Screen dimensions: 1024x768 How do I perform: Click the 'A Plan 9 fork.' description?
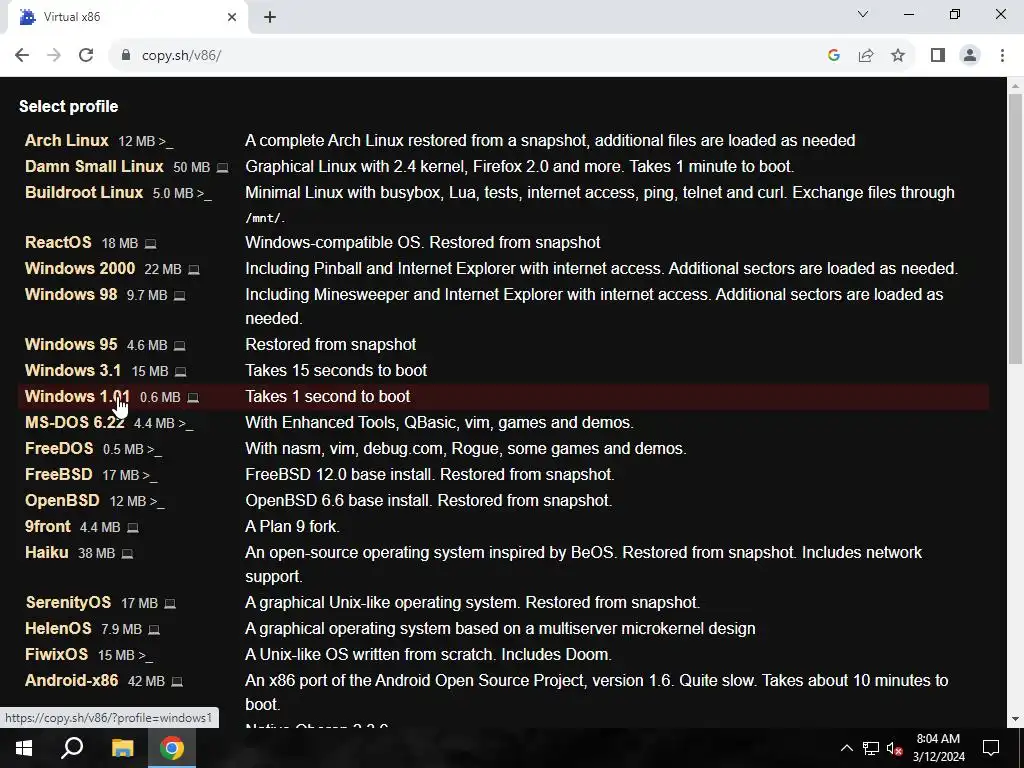(x=292, y=527)
